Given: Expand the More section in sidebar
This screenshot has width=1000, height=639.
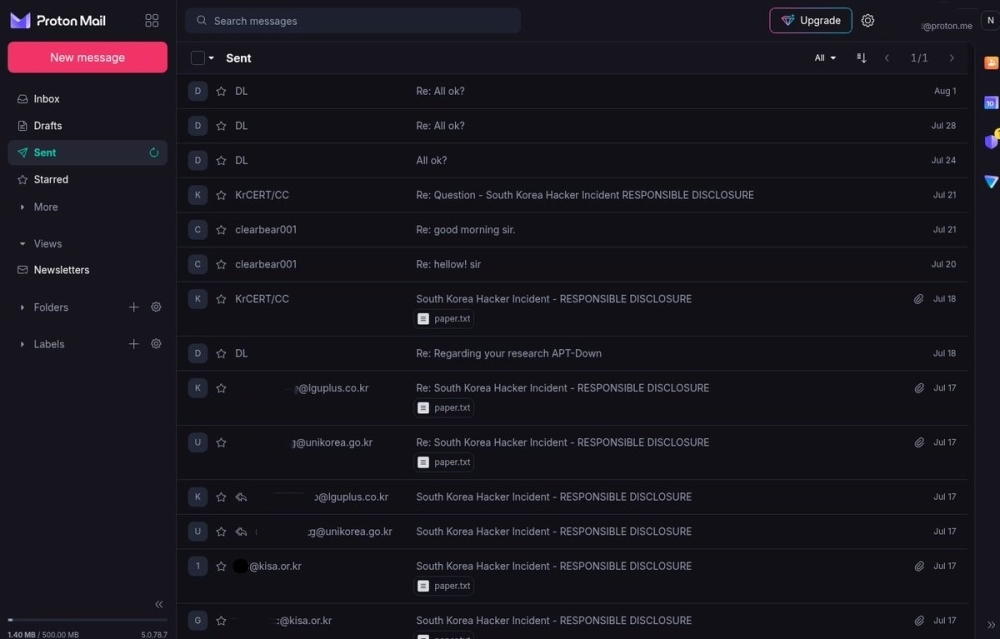Looking at the screenshot, I should pyautogui.click(x=45, y=207).
